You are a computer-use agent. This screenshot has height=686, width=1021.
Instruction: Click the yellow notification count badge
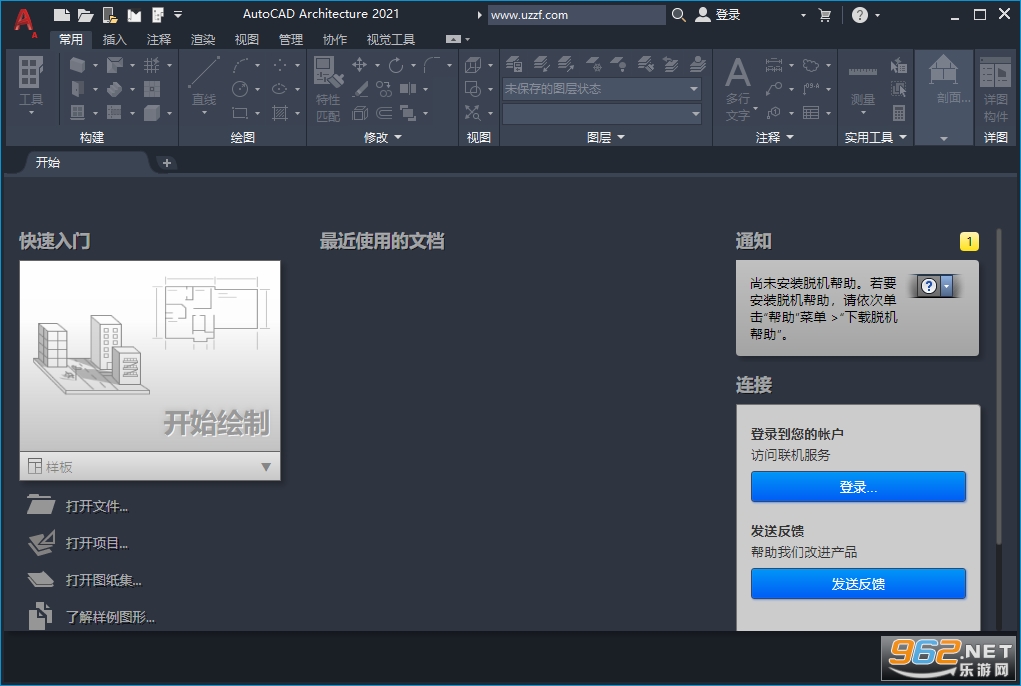[970, 241]
